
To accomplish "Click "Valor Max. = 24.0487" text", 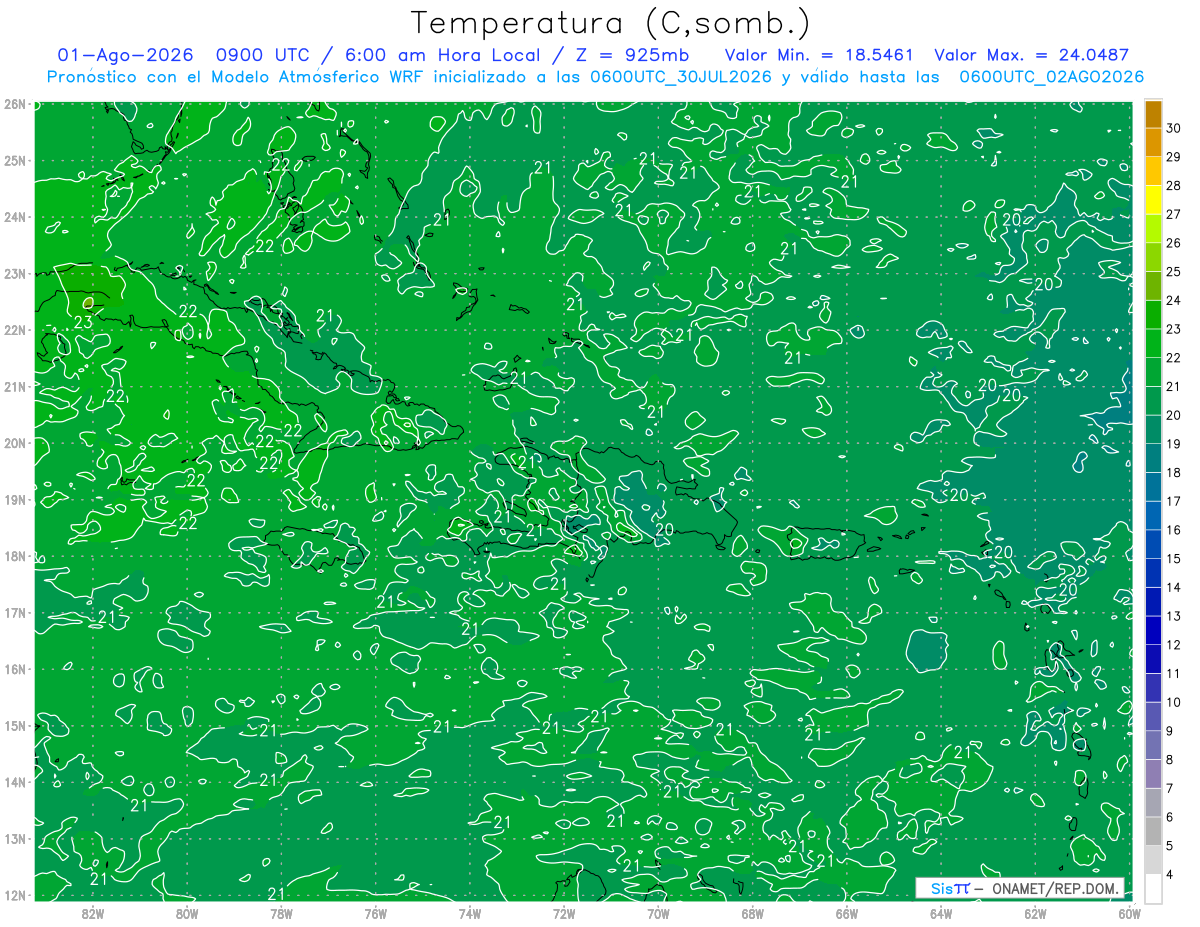I will (x=1032, y=55).
